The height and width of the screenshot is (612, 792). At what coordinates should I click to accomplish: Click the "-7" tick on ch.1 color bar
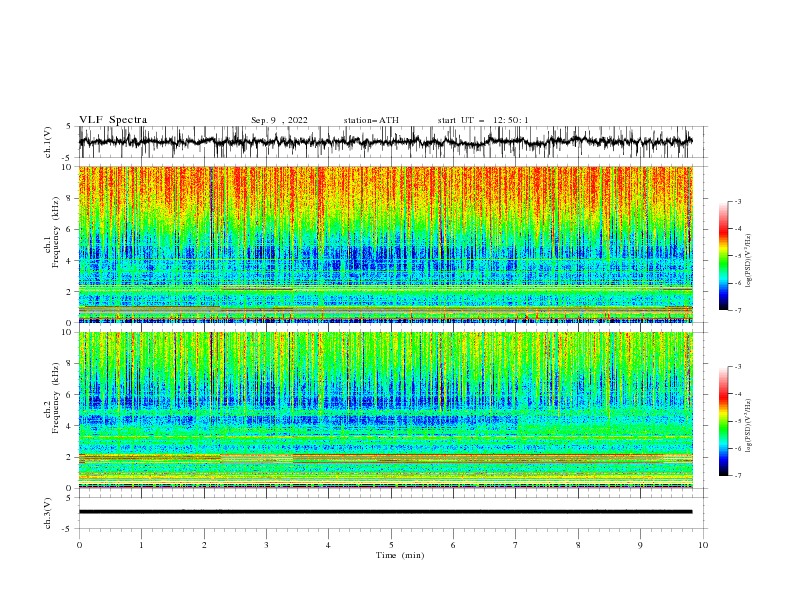738,310
